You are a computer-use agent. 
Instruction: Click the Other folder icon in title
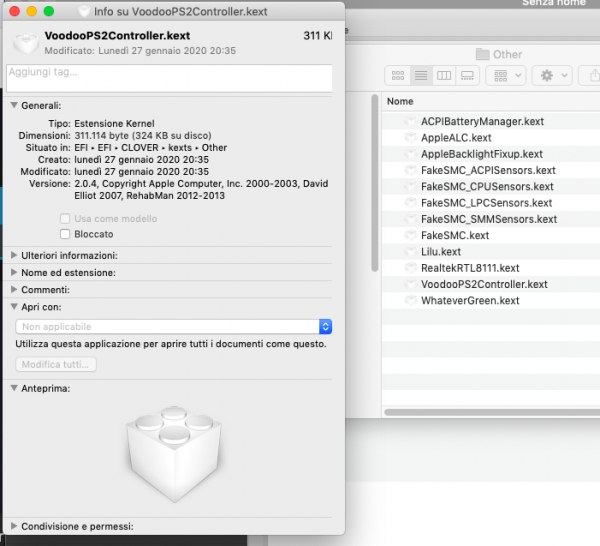click(483, 54)
